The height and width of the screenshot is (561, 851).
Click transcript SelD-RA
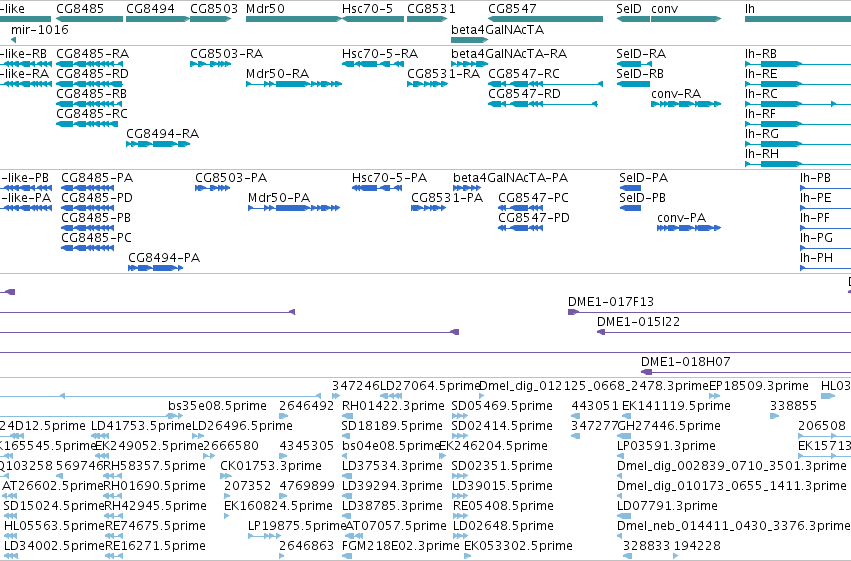[x=634, y=64]
